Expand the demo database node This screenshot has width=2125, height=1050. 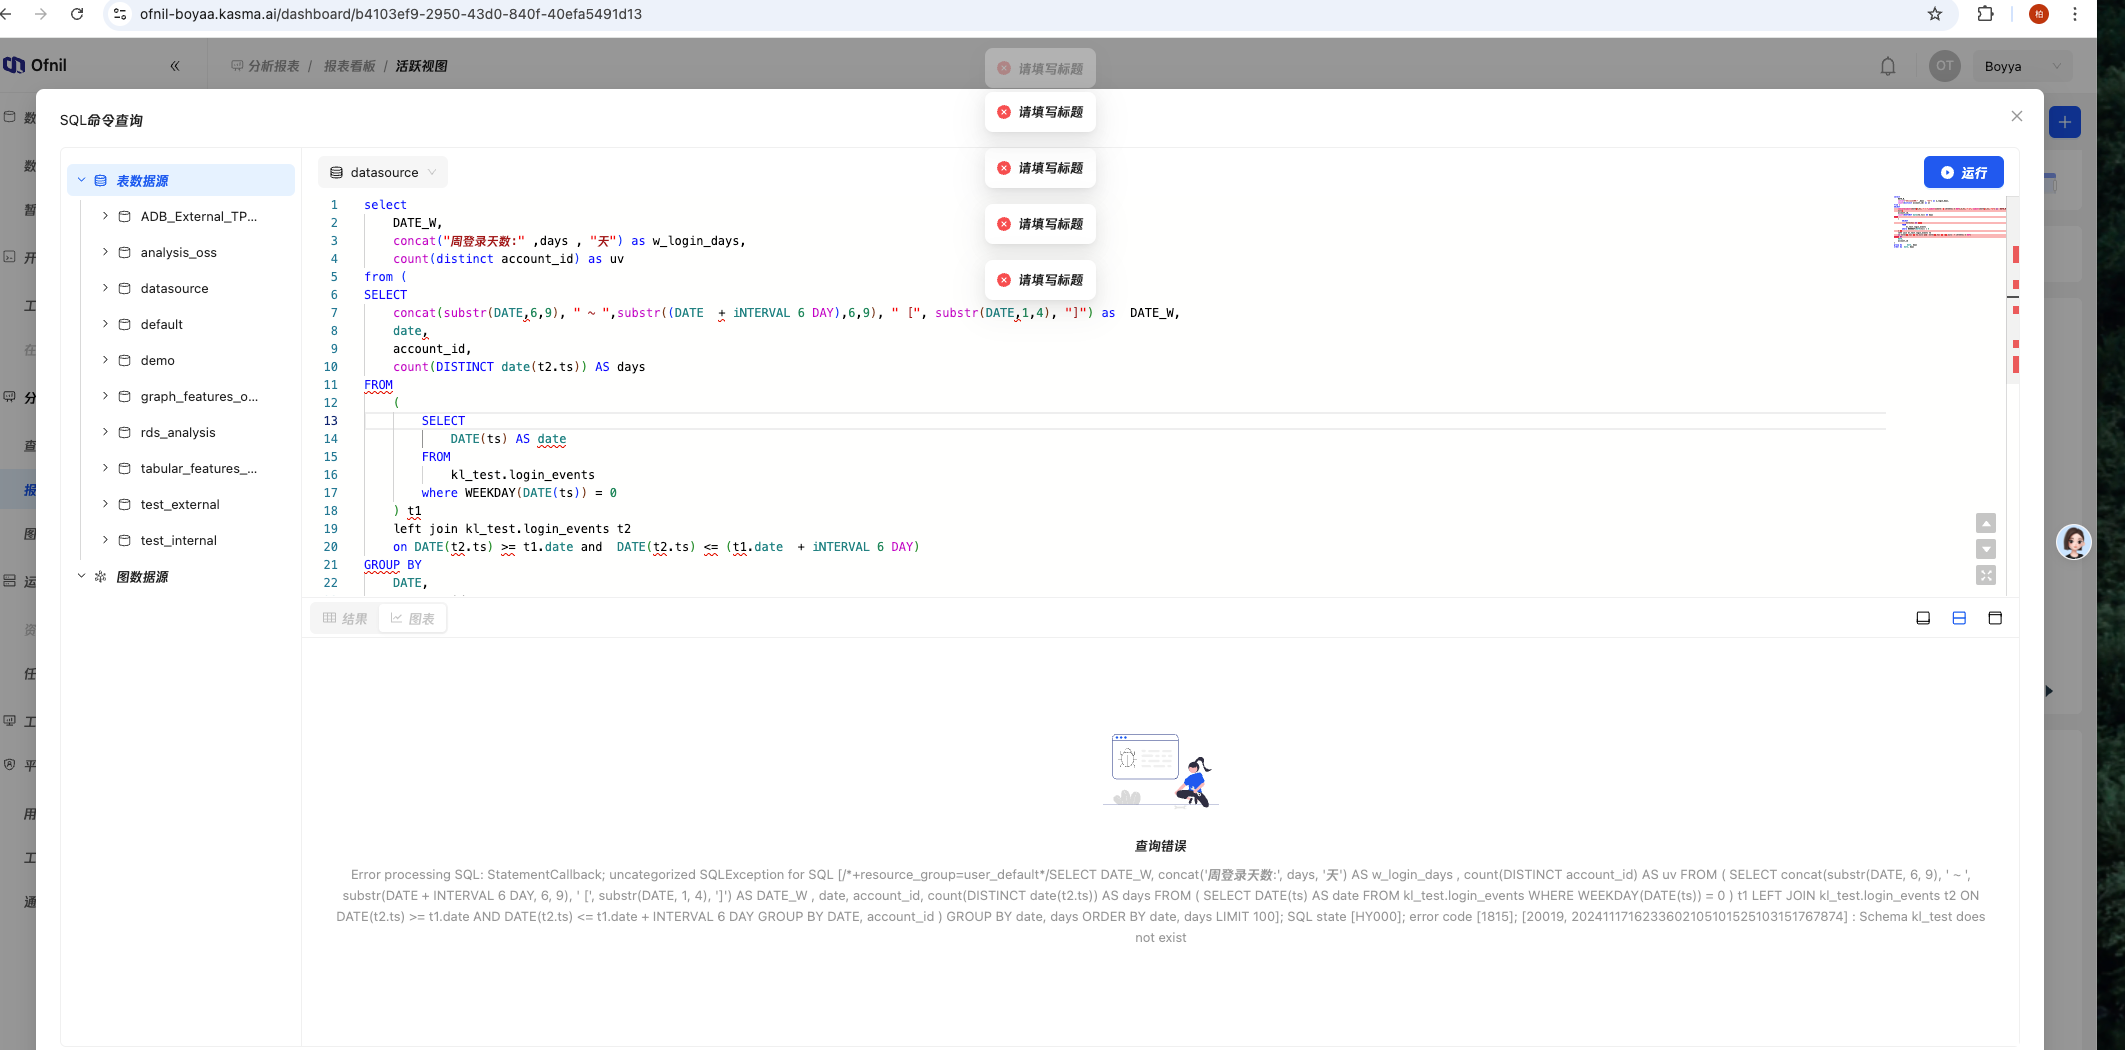click(105, 360)
